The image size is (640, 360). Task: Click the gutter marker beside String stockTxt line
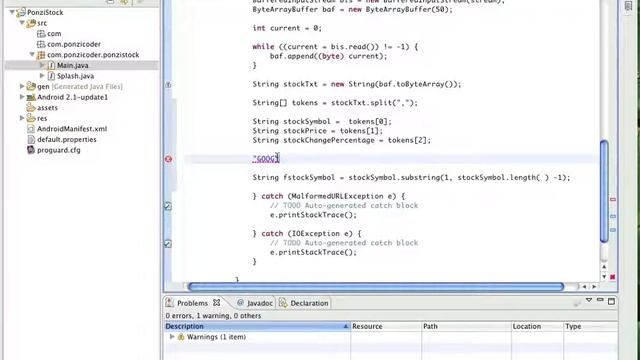[x=168, y=85]
